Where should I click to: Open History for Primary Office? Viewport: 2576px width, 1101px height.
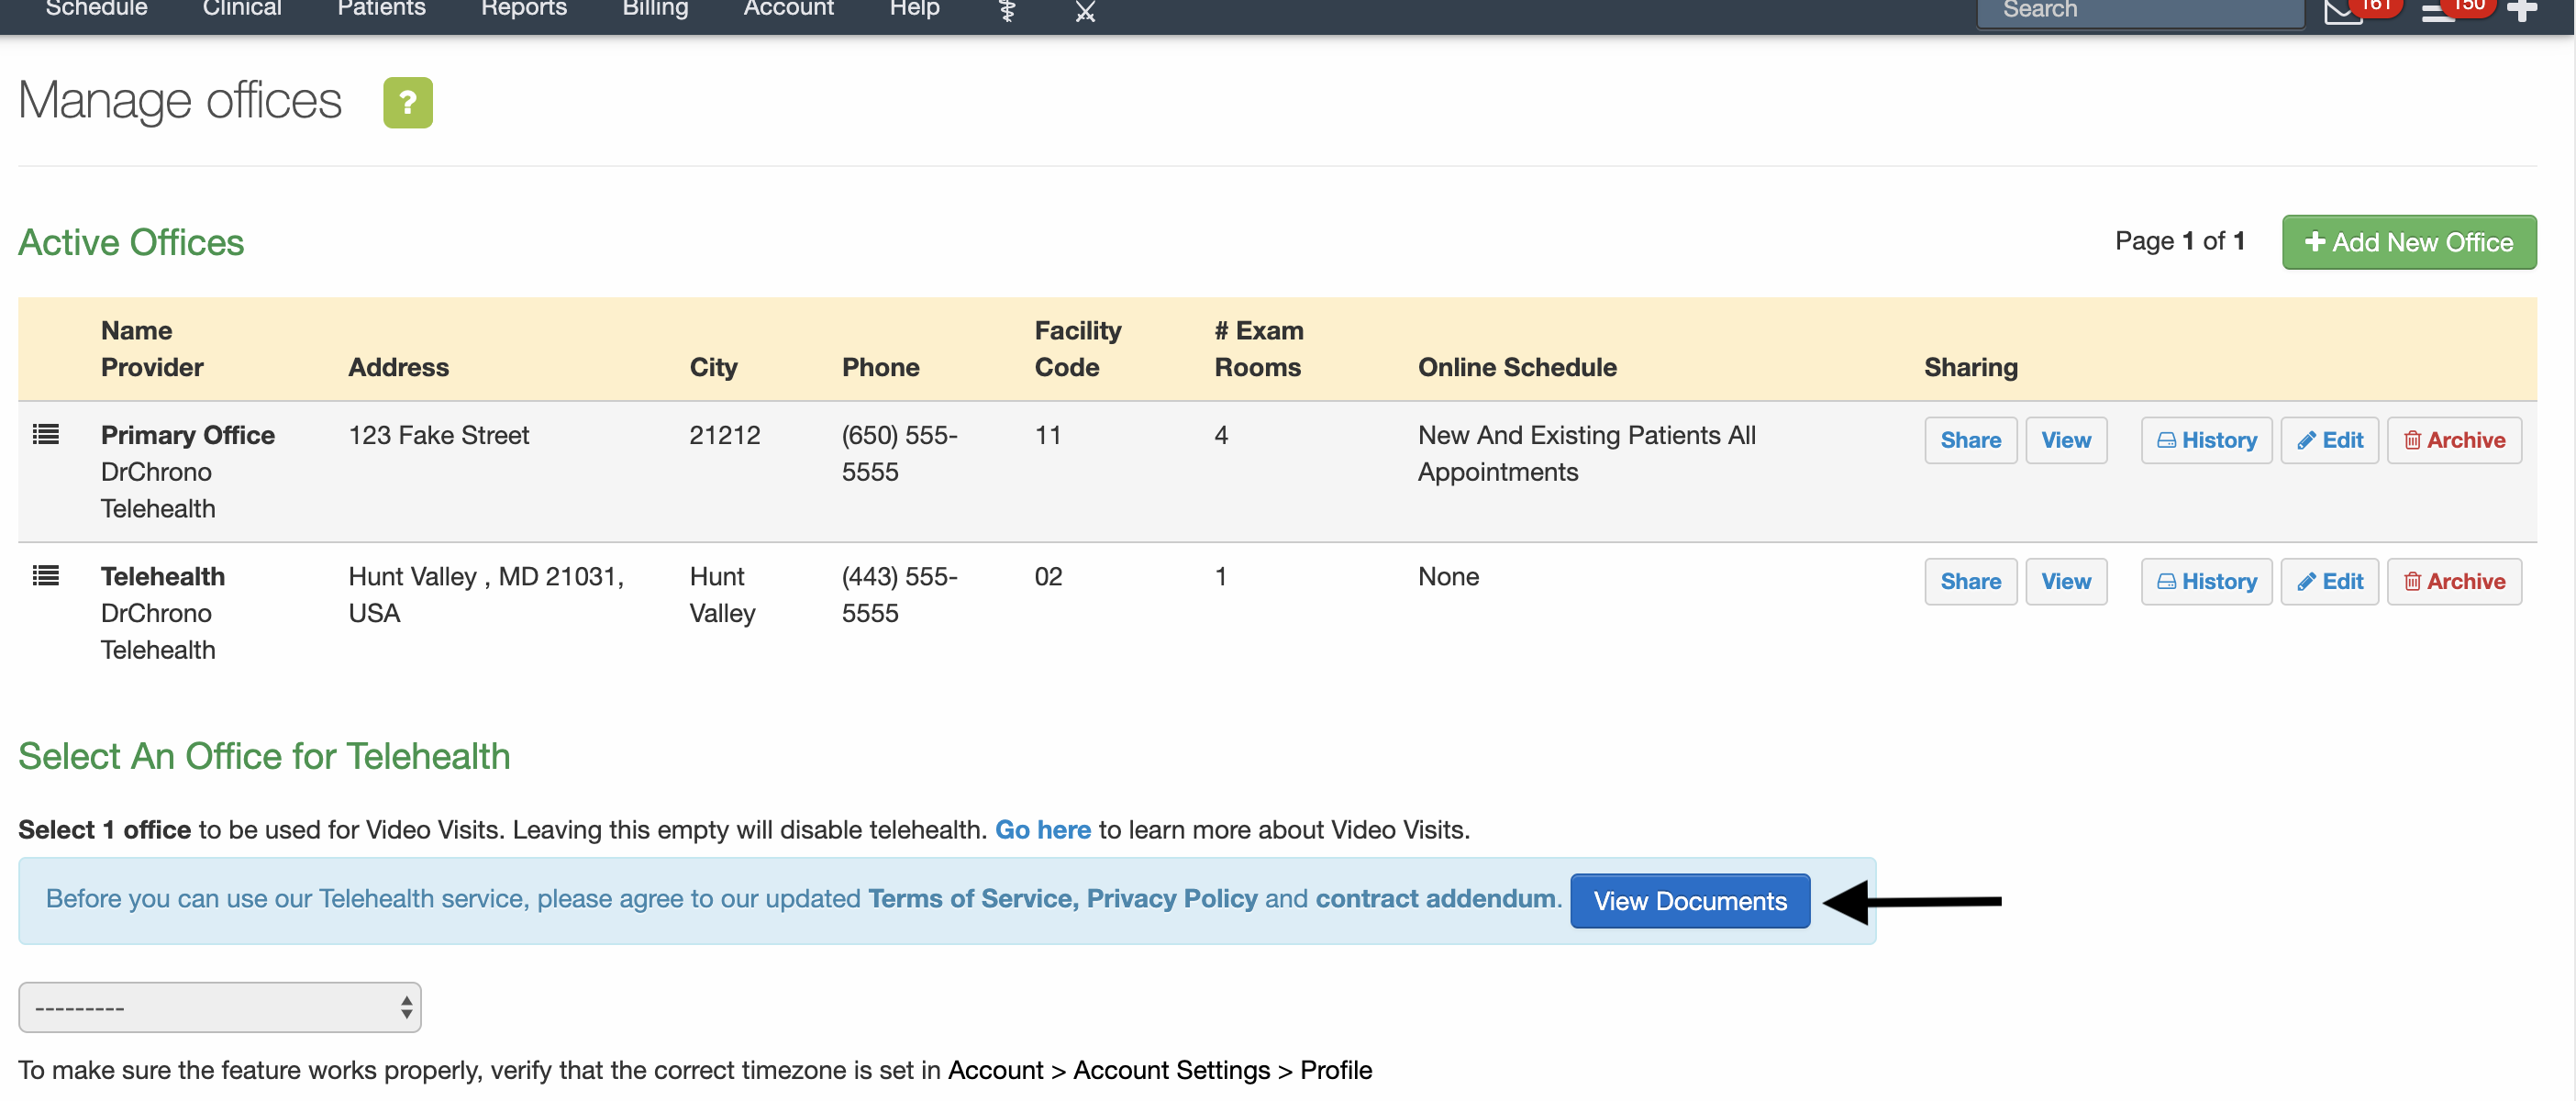[2206, 440]
